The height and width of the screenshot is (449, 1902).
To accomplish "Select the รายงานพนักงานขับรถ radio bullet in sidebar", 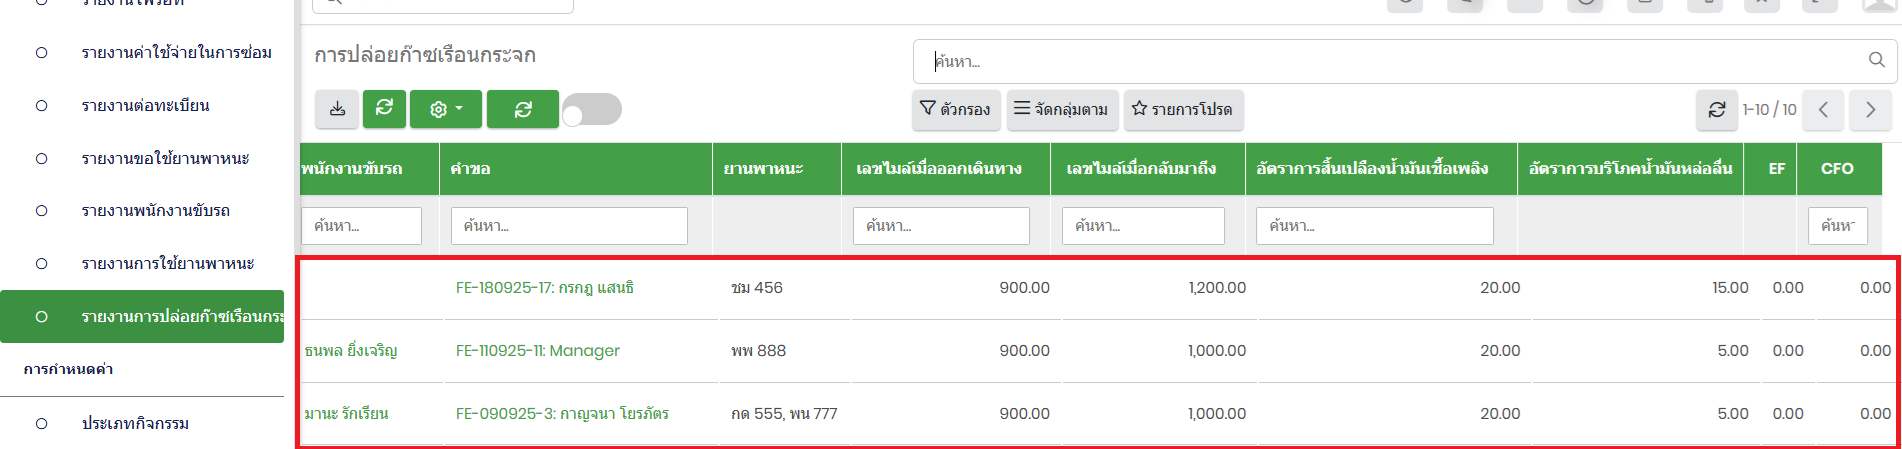I will 41,211.
